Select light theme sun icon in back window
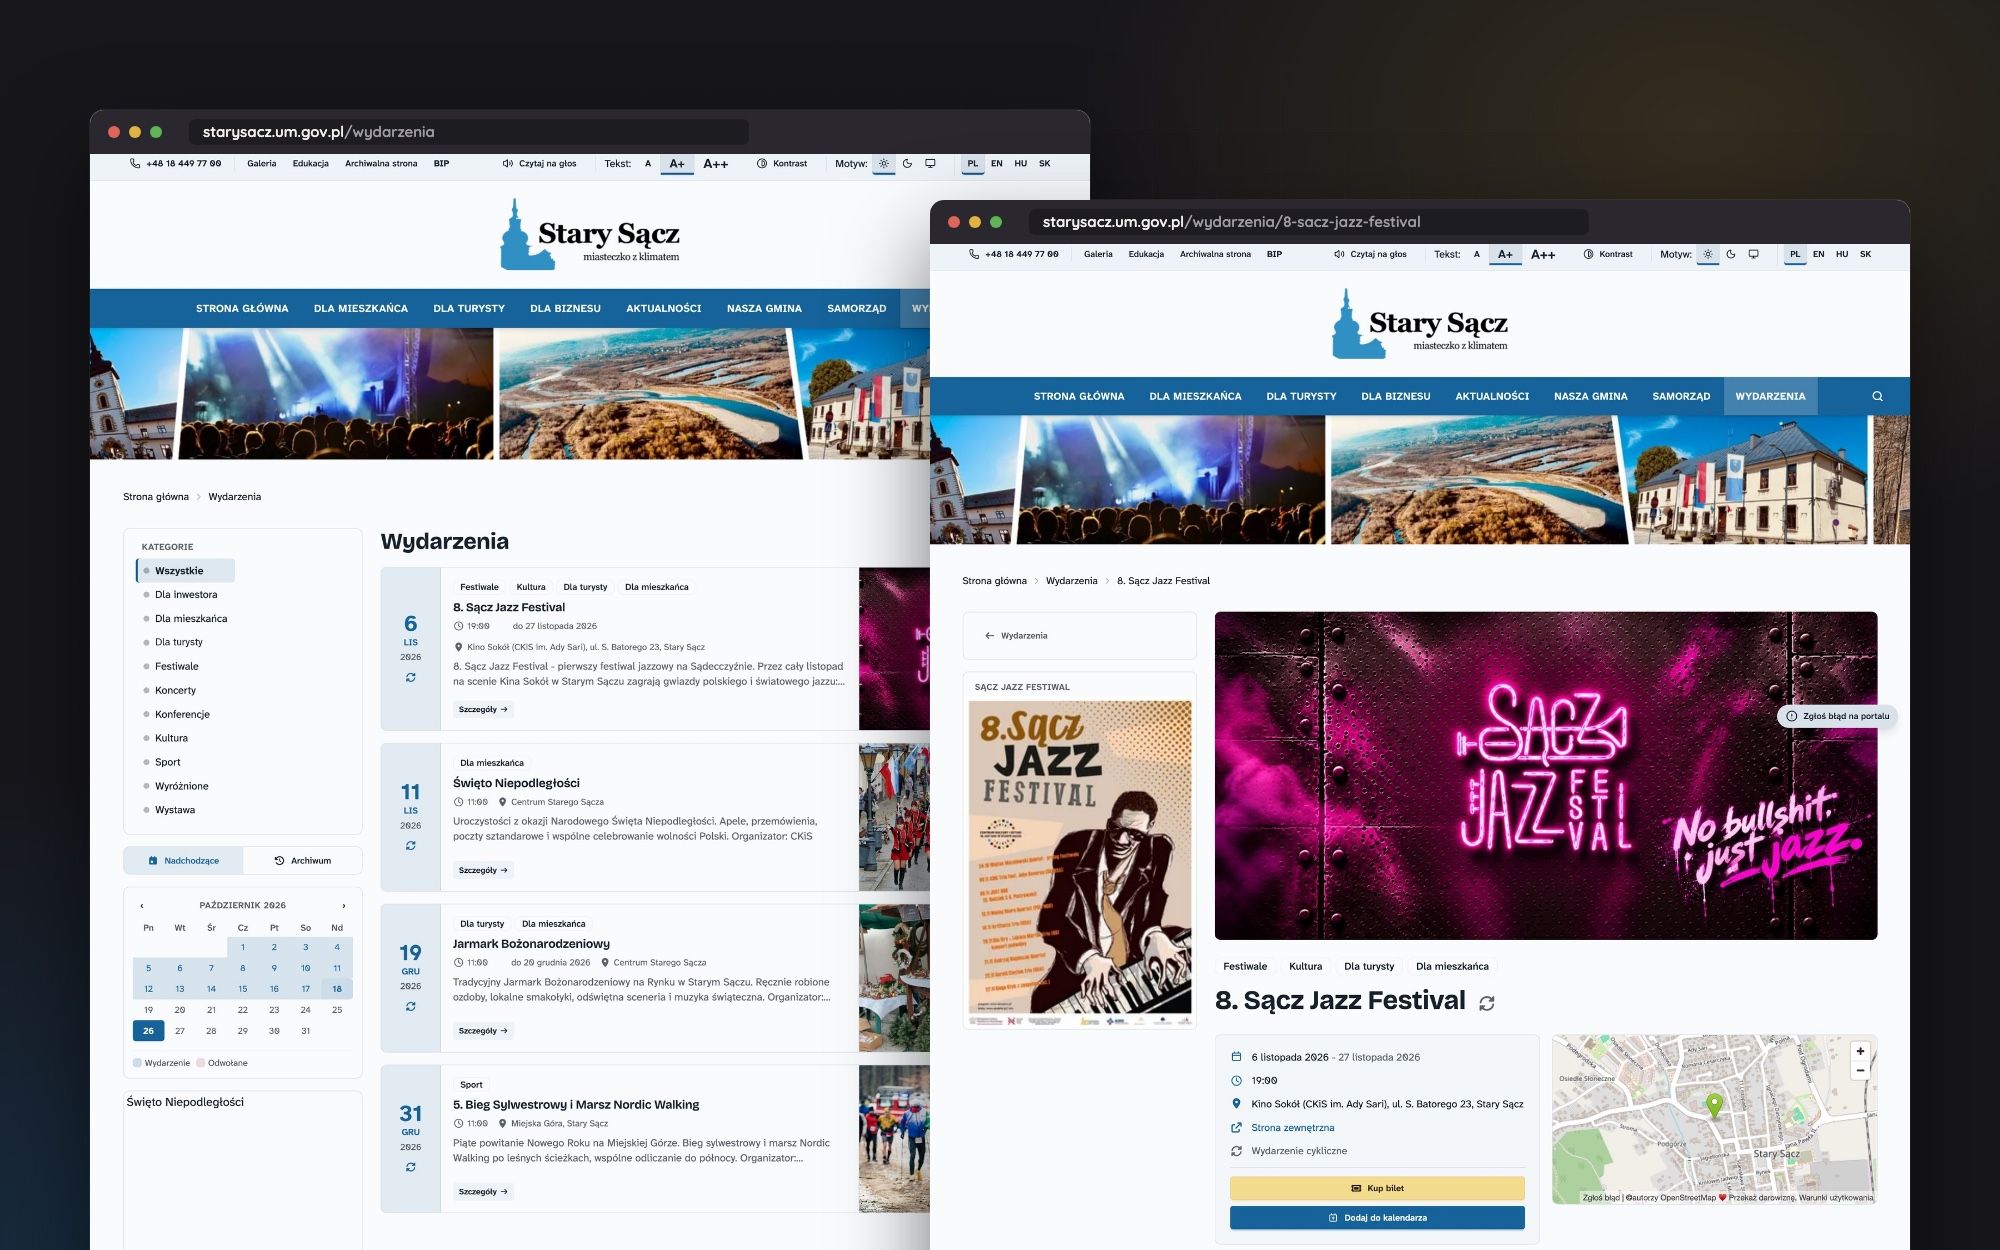 884,163
